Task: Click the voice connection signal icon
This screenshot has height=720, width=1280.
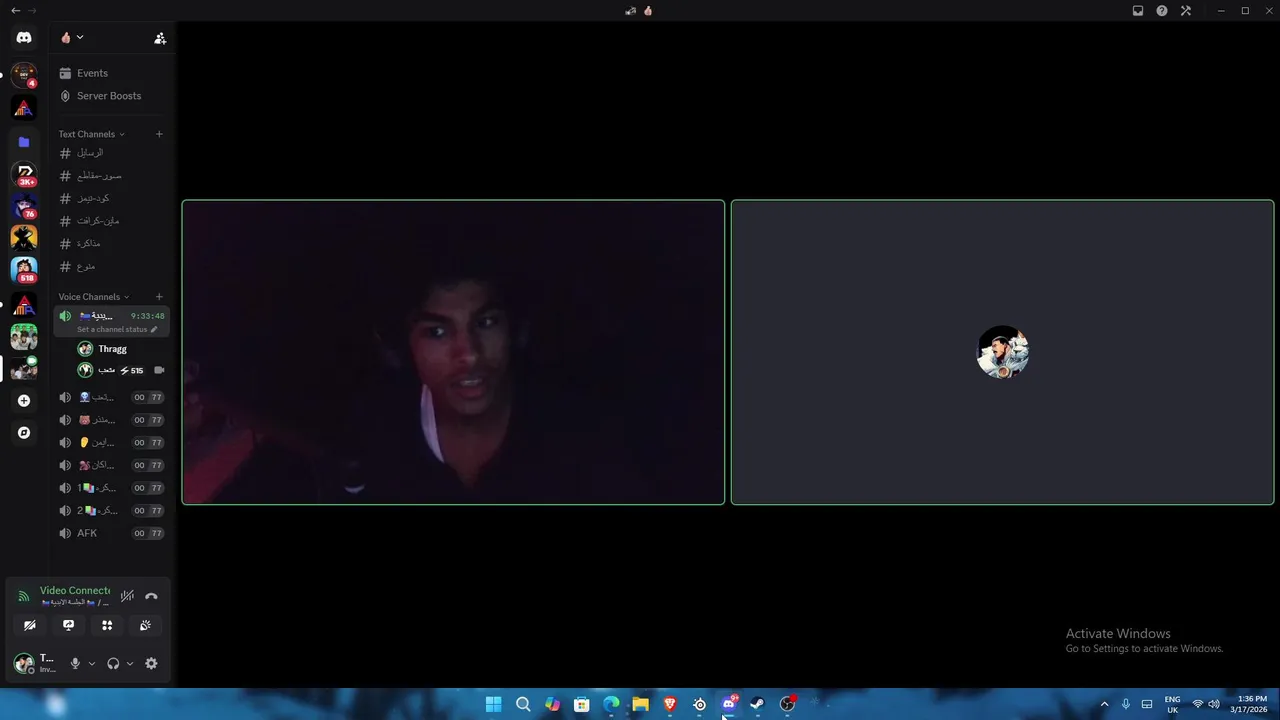Action: [x=23, y=596]
